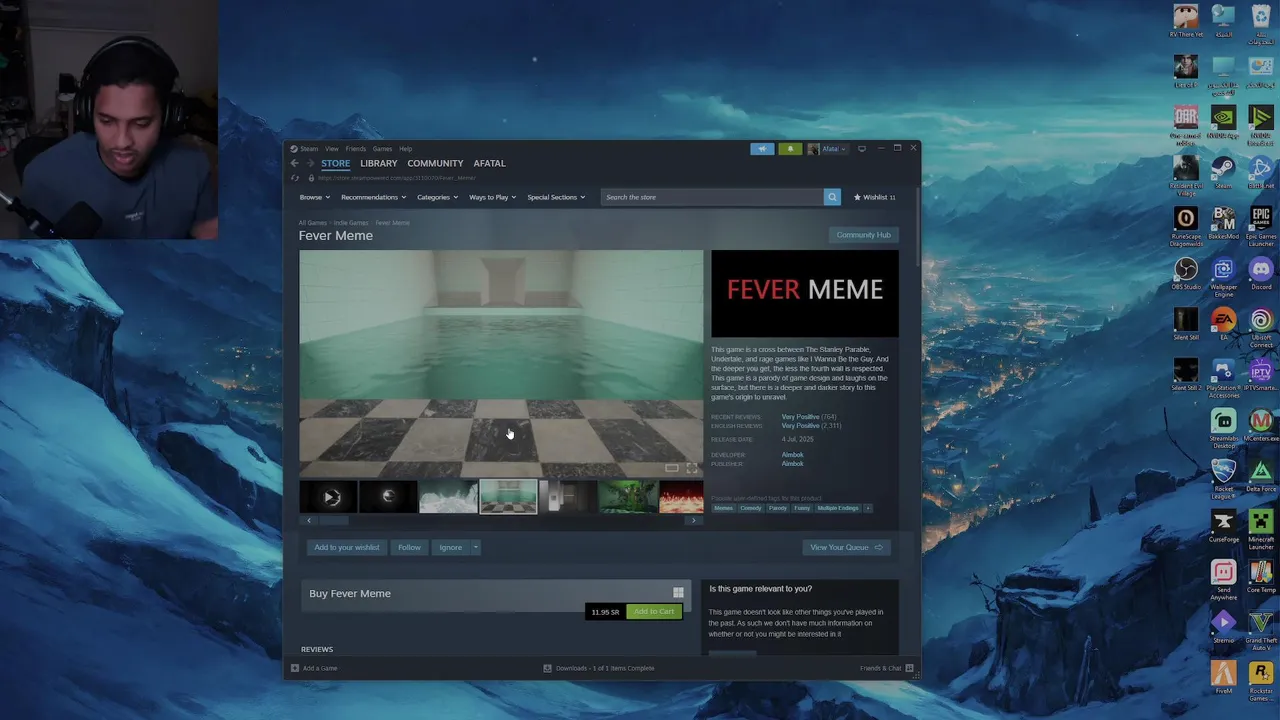Switch to the LIBRARY tab
1280x720 pixels.
point(379,163)
